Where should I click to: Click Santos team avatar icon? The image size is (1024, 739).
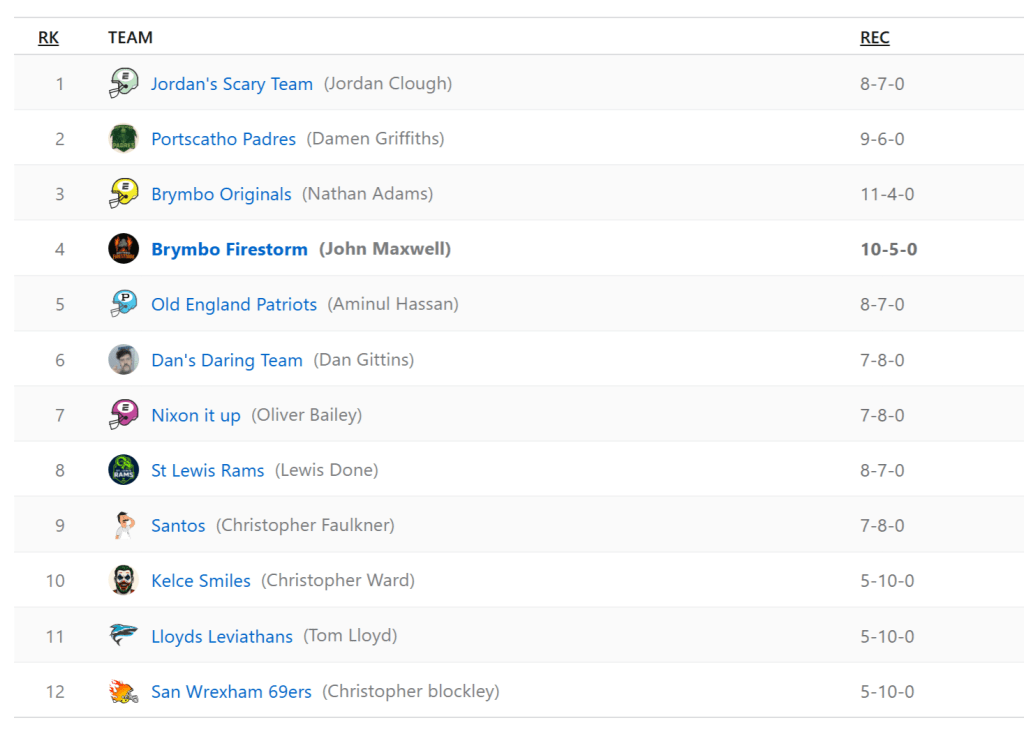click(x=123, y=525)
